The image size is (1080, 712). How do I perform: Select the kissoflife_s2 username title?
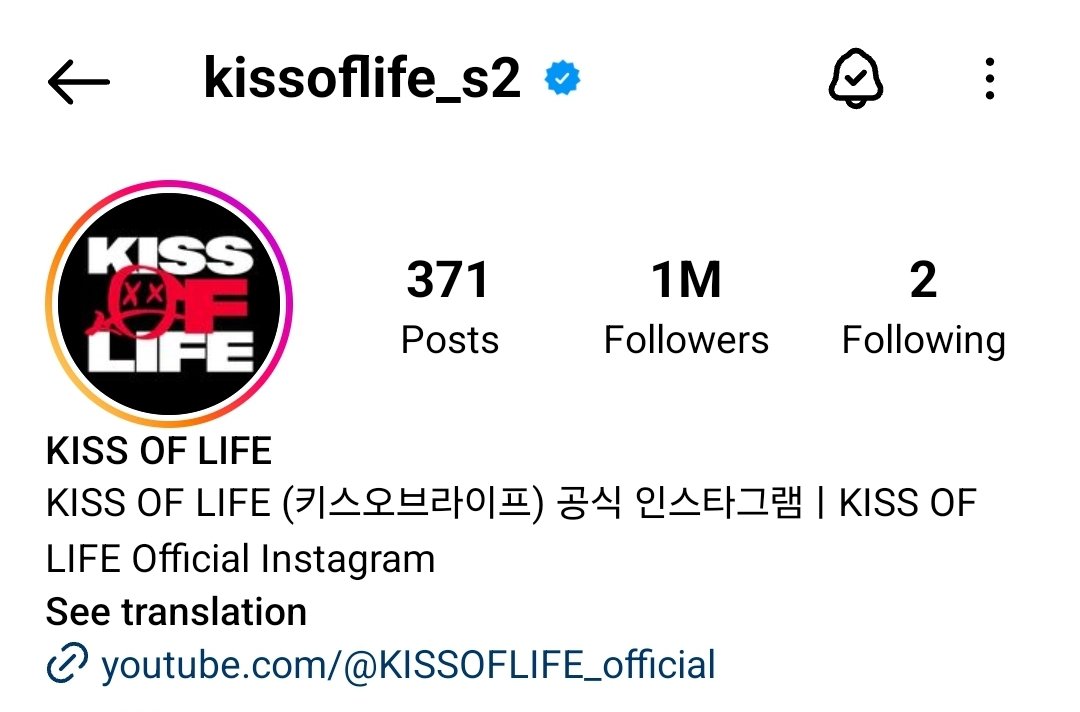[x=362, y=78]
